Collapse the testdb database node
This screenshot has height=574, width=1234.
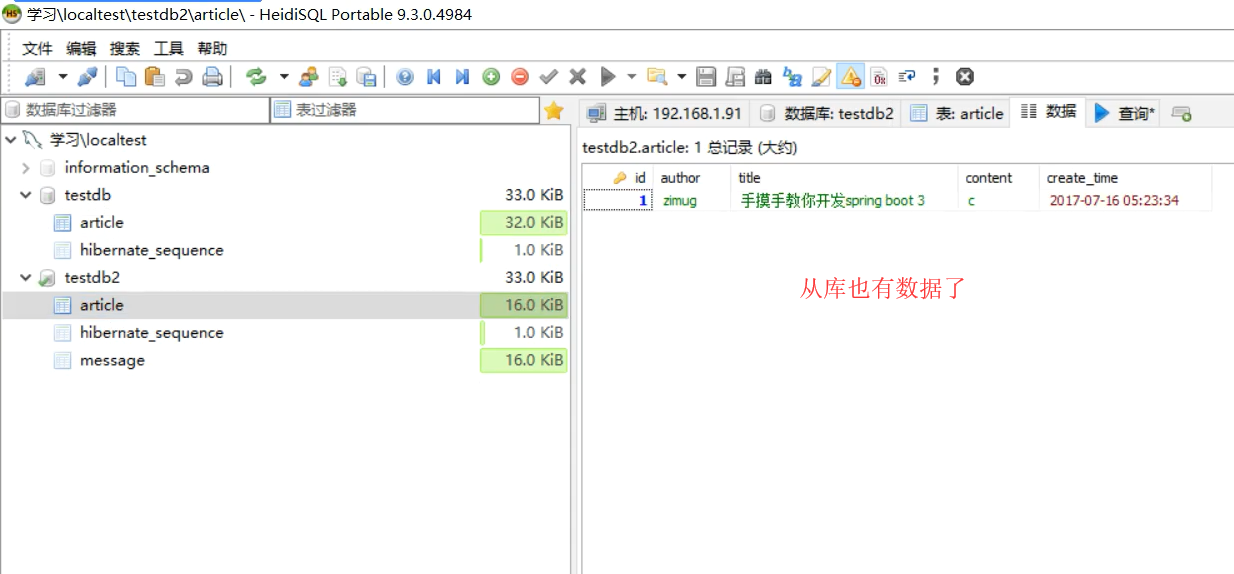click(26, 195)
